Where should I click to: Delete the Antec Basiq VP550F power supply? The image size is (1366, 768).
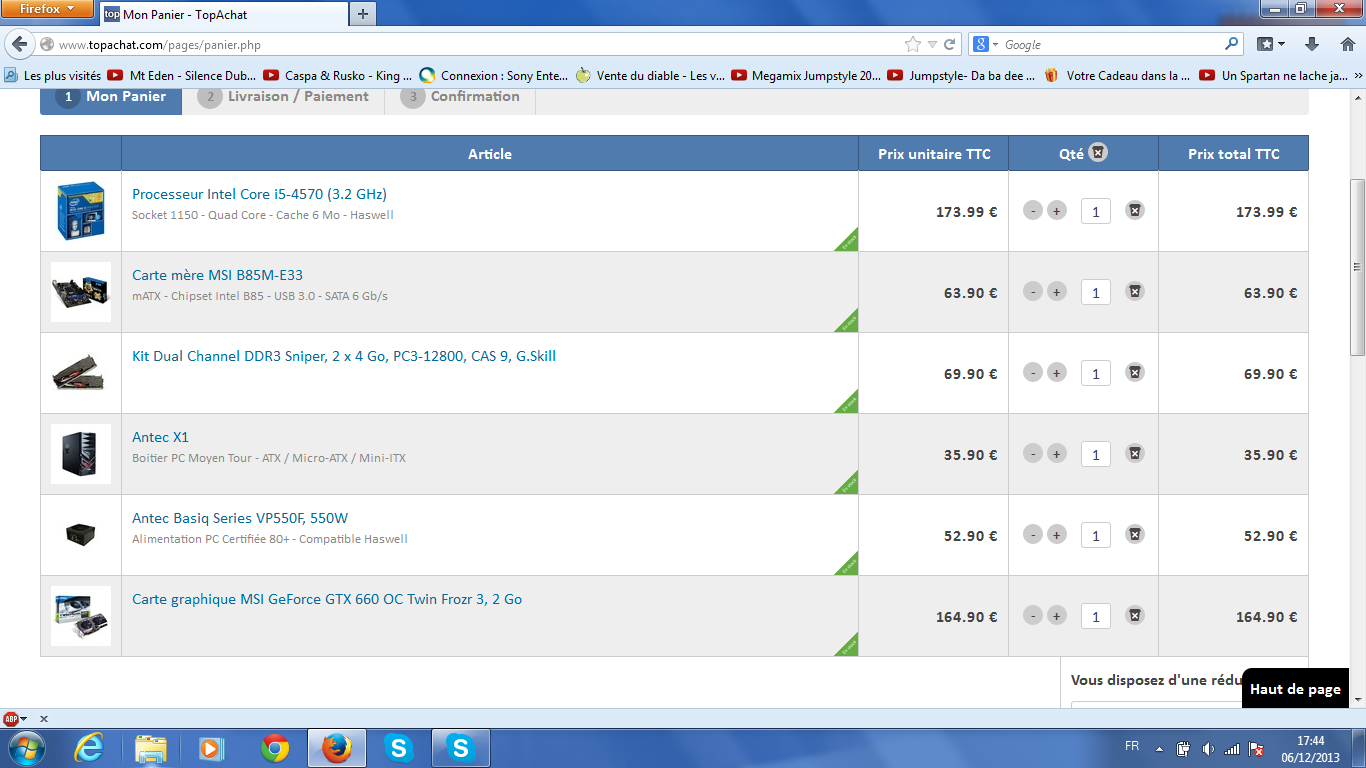1134,534
